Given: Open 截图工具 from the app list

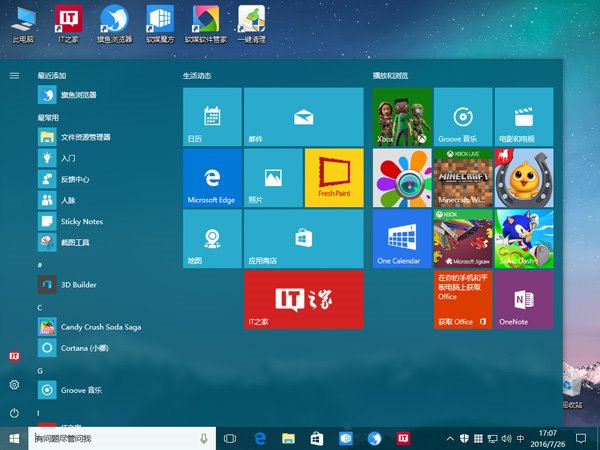Looking at the screenshot, I should click(x=103, y=242).
